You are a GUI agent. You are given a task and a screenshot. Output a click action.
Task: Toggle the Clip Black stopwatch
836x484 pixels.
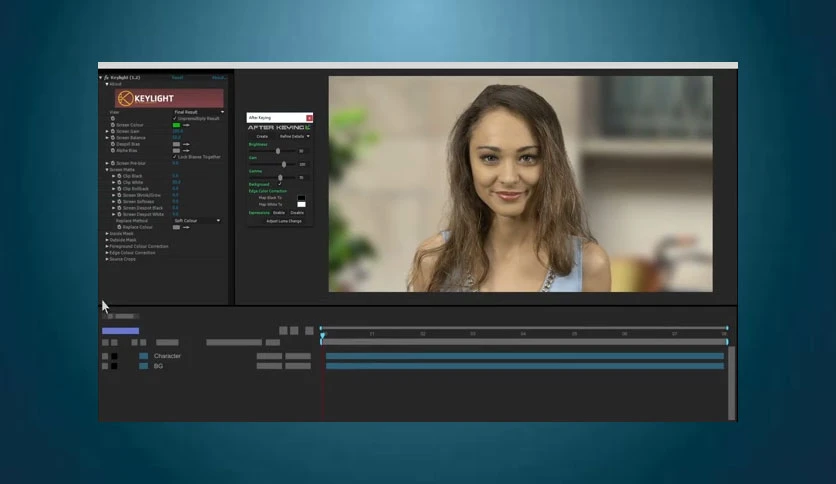click(119, 176)
